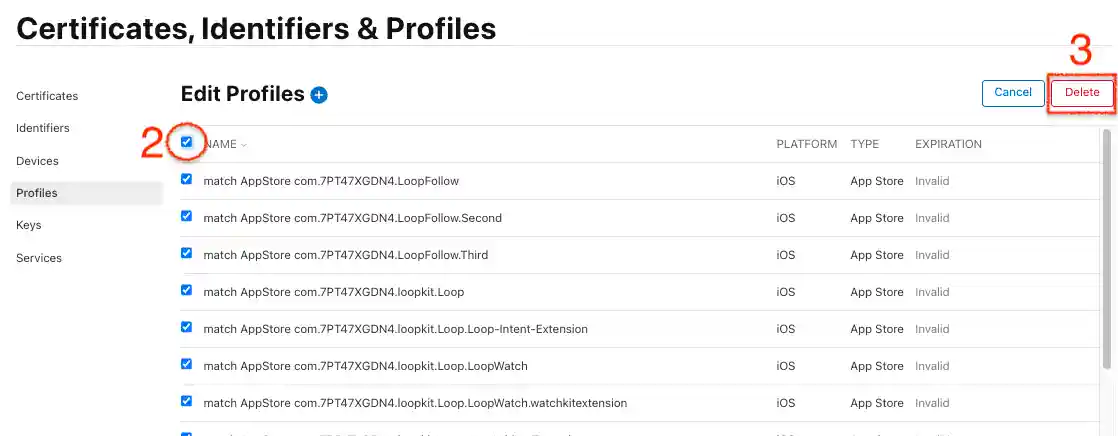The width and height of the screenshot is (1118, 436).
Task: Click the Cancel button
Action: pos(1013,93)
